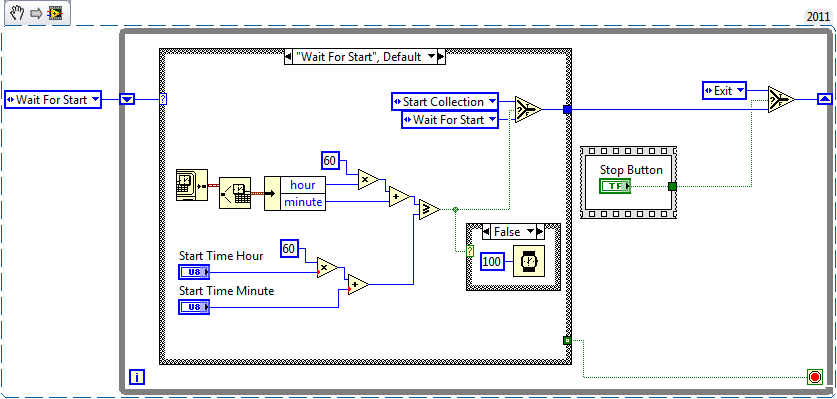Image resolution: width=837 pixels, height=399 pixels.
Task: Go to next case of the False structure
Action: click(x=540, y=232)
